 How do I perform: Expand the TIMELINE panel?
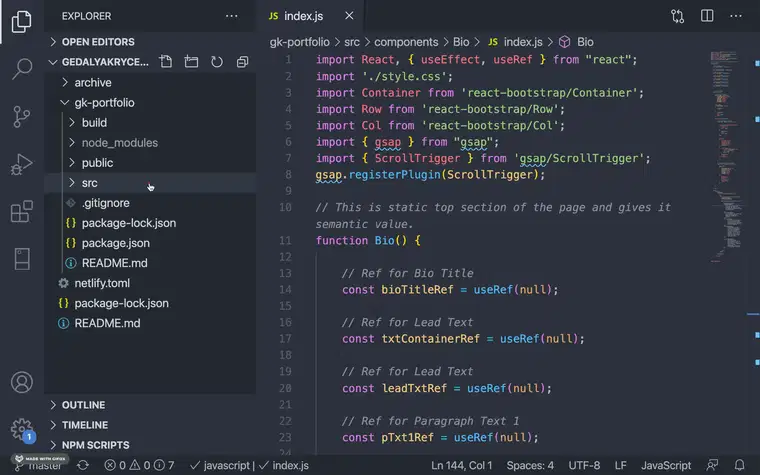pos(150,425)
